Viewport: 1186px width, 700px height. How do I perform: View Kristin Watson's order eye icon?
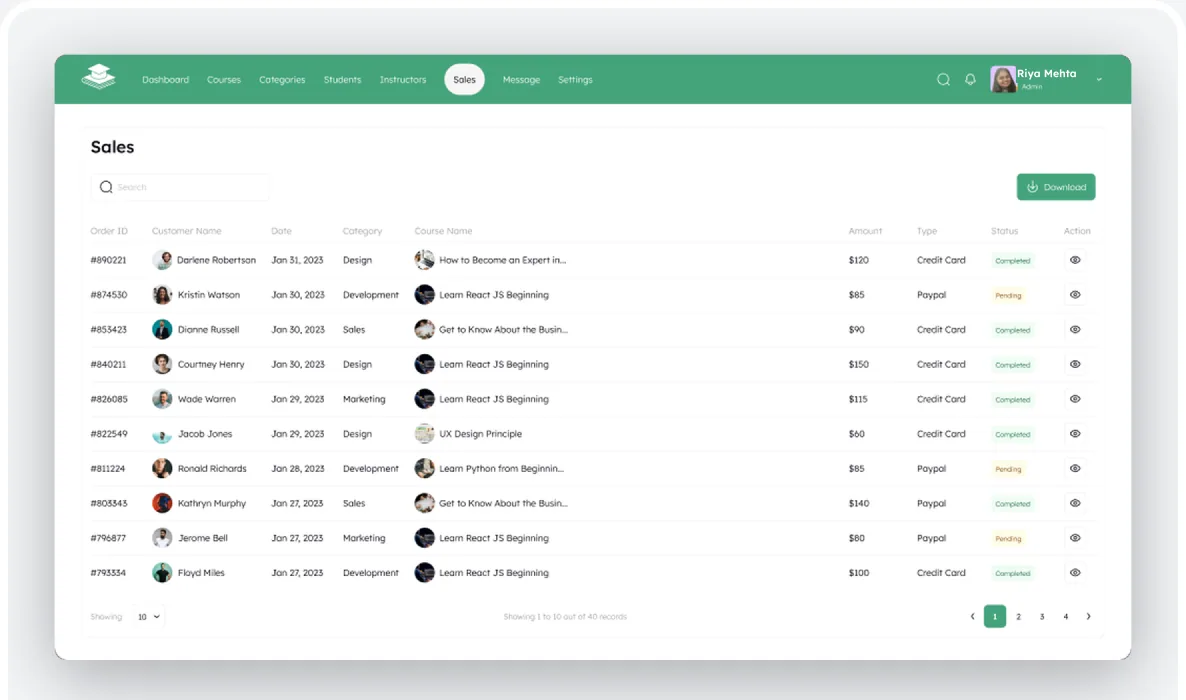coord(1075,295)
